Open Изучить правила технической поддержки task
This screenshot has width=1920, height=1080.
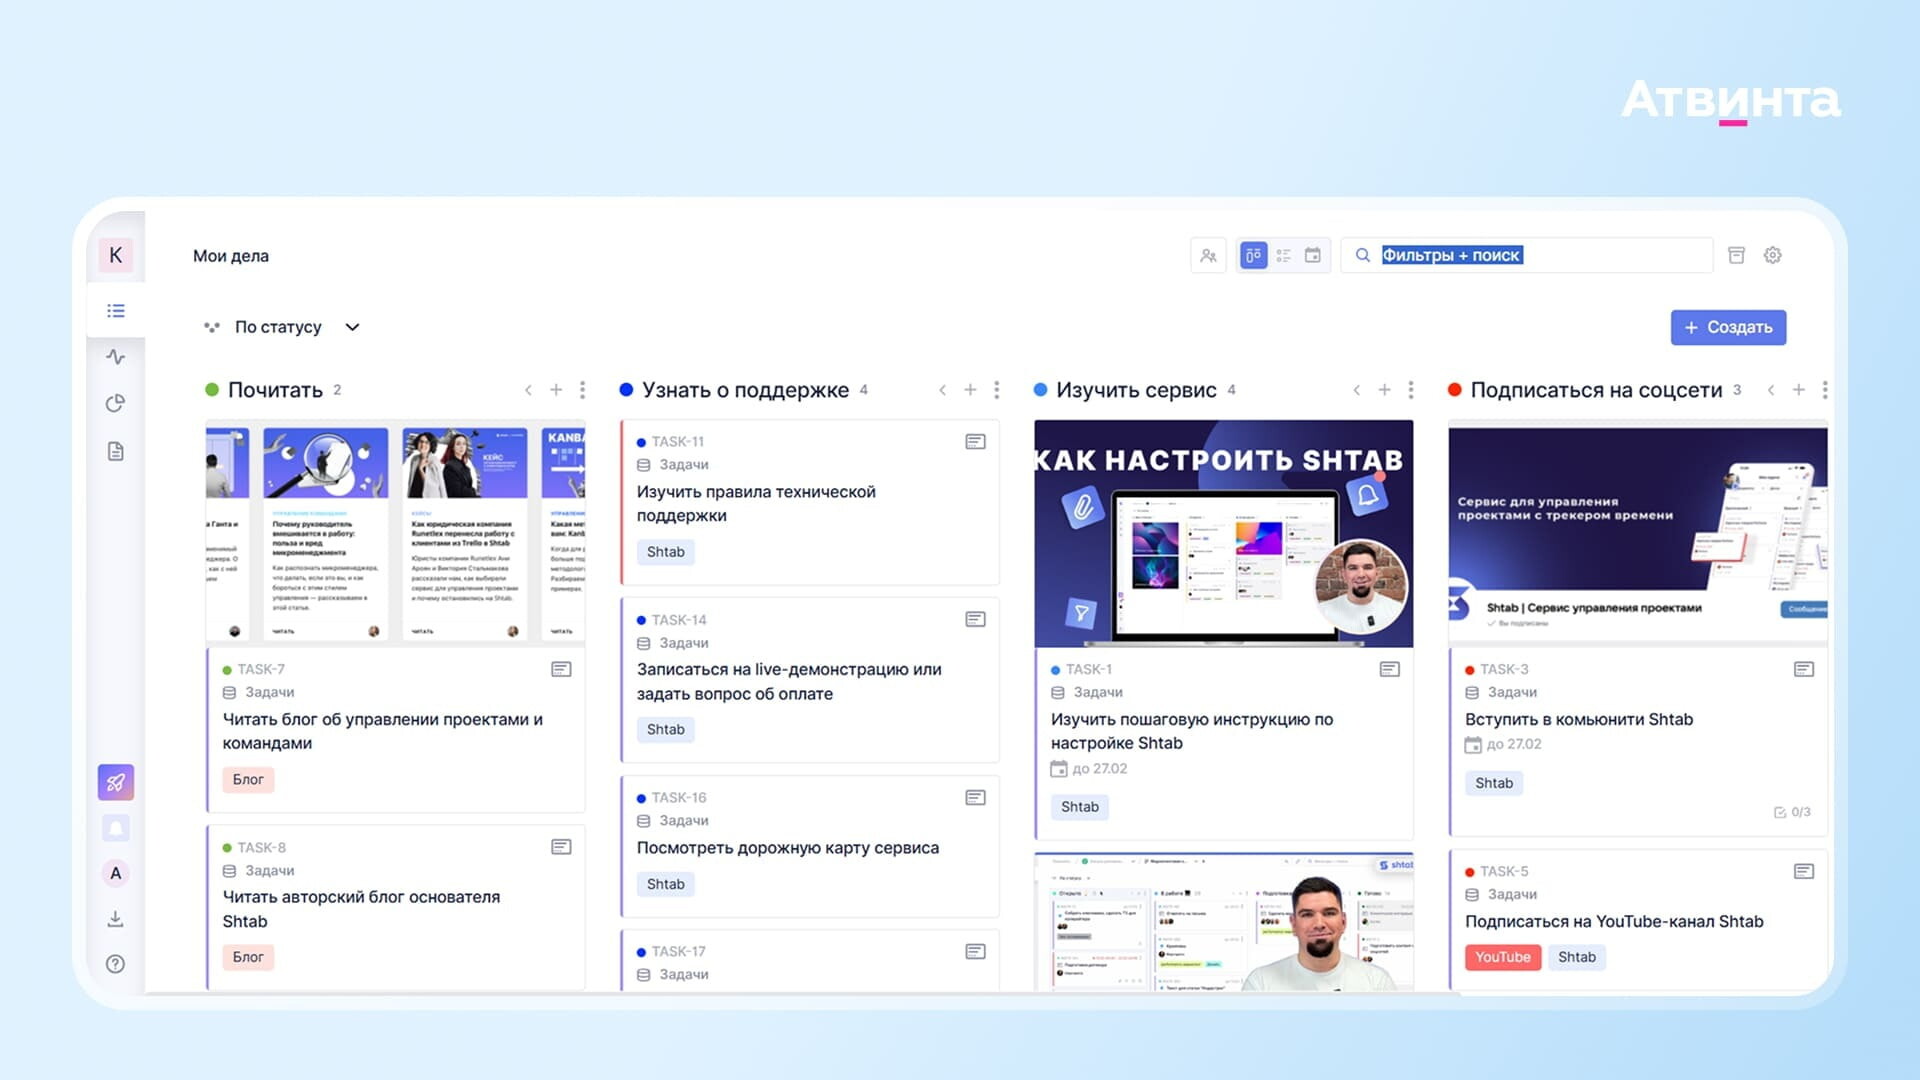[x=756, y=504]
